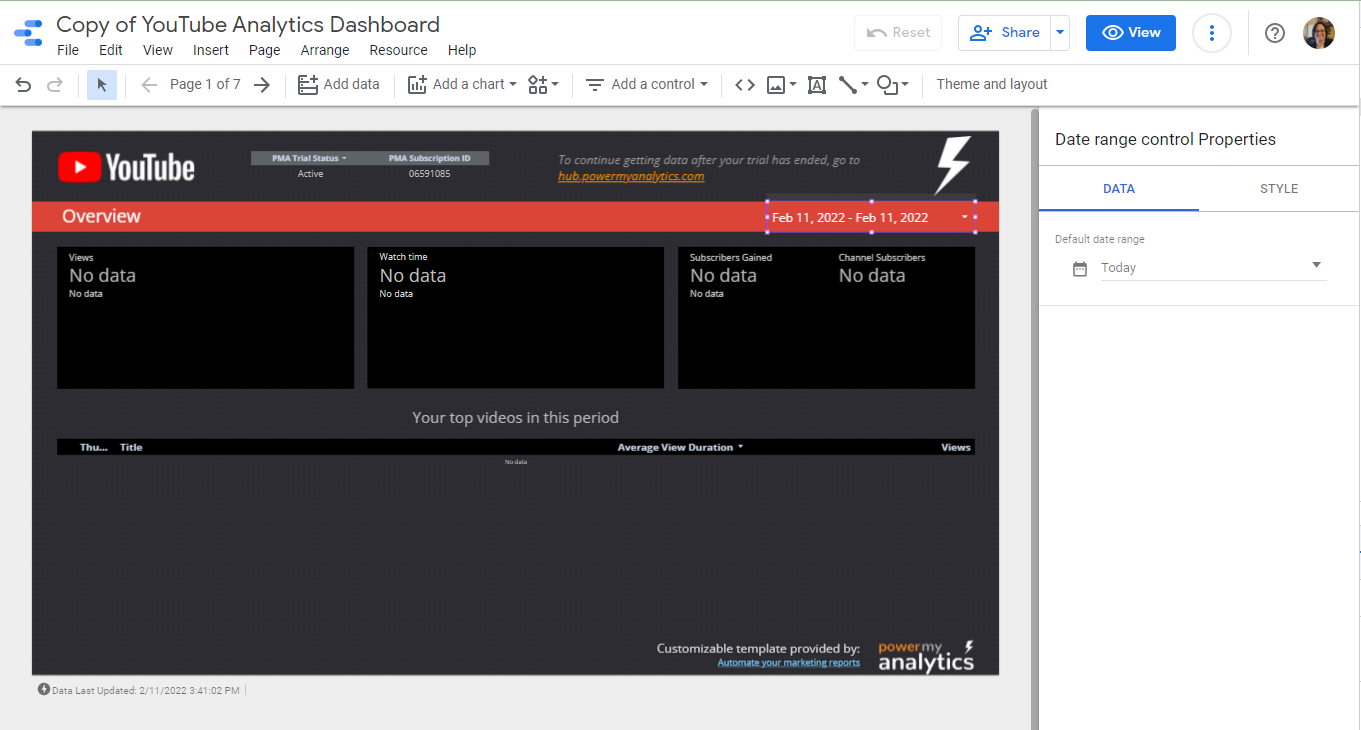This screenshot has height=730, width=1361.
Task: Activate the selection mode cursor tool
Action: point(102,85)
